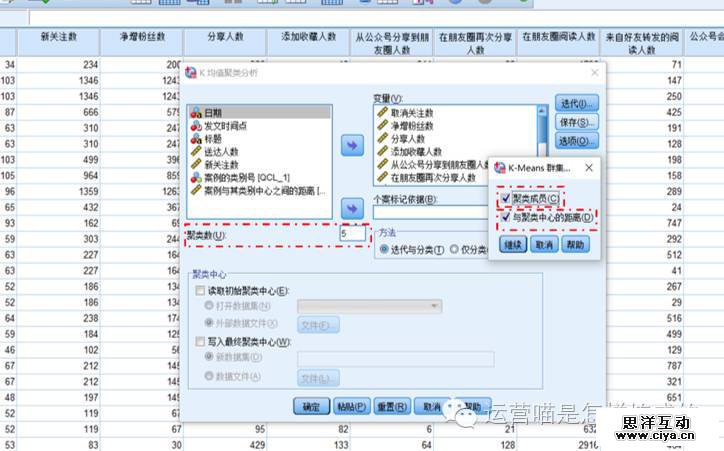Choose the 迭代与分类(T) method radio button

pyautogui.click(x=384, y=250)
